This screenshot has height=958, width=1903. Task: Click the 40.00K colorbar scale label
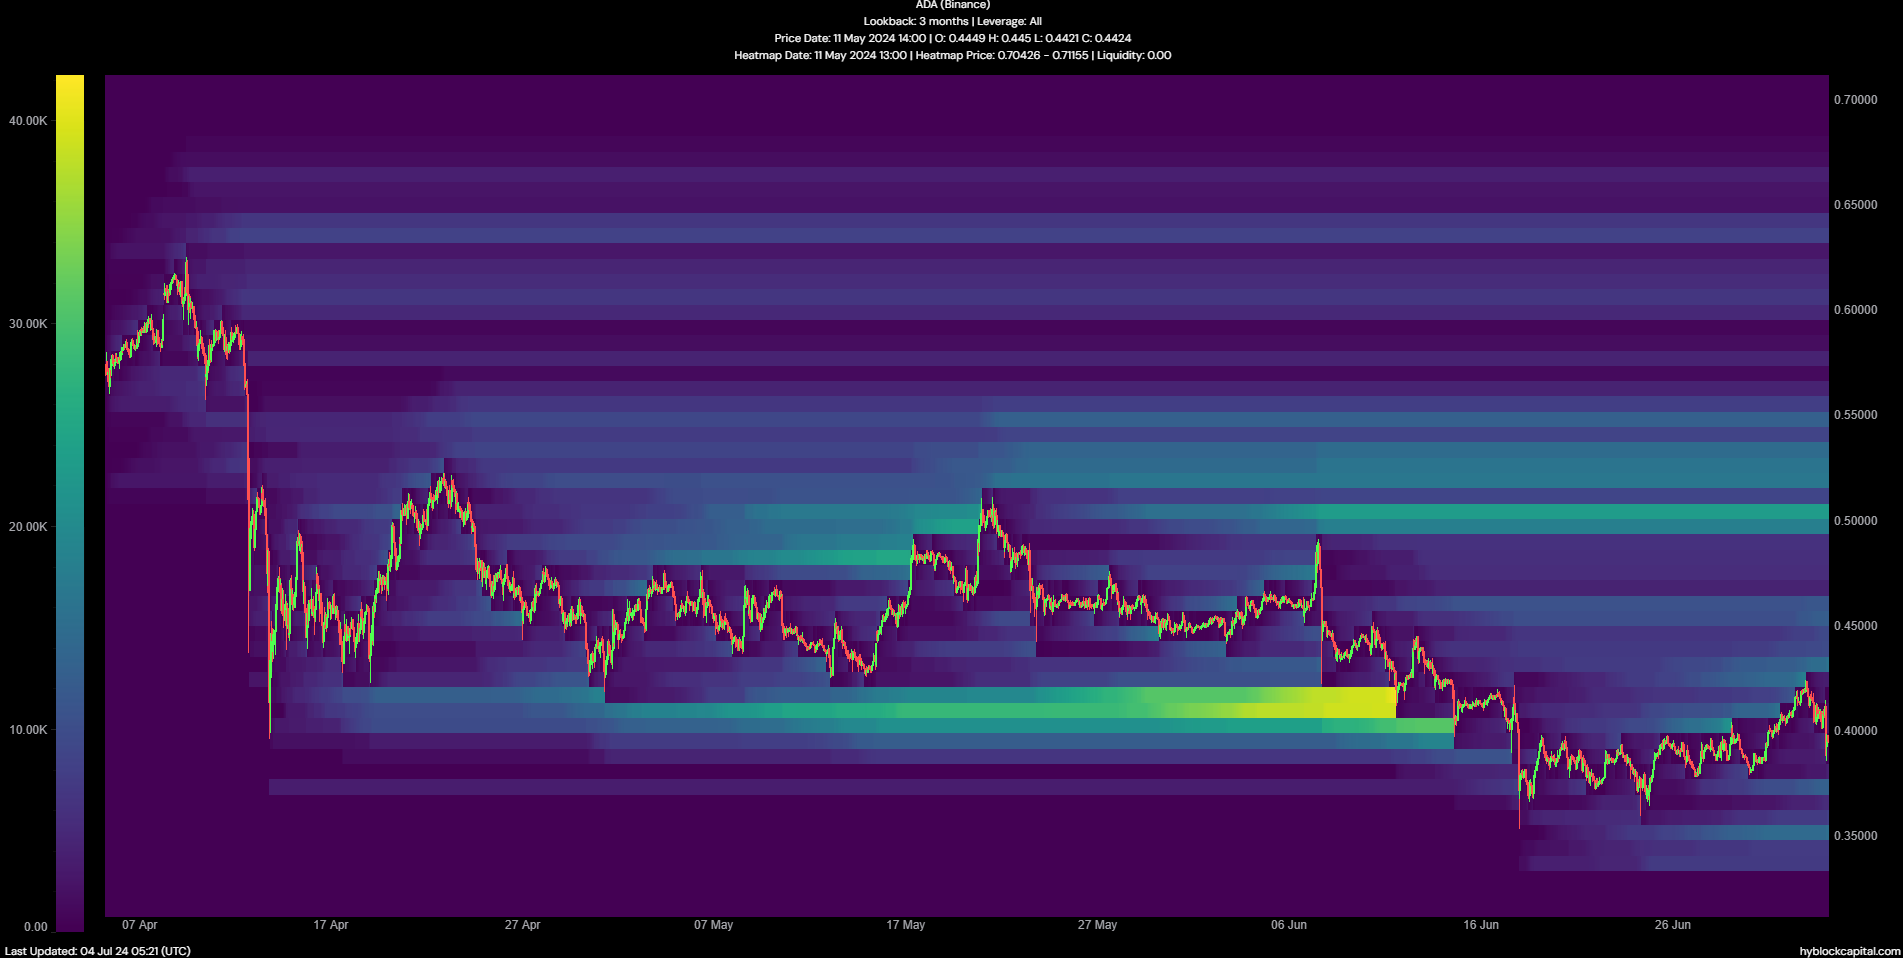click(x=28, y=121)
